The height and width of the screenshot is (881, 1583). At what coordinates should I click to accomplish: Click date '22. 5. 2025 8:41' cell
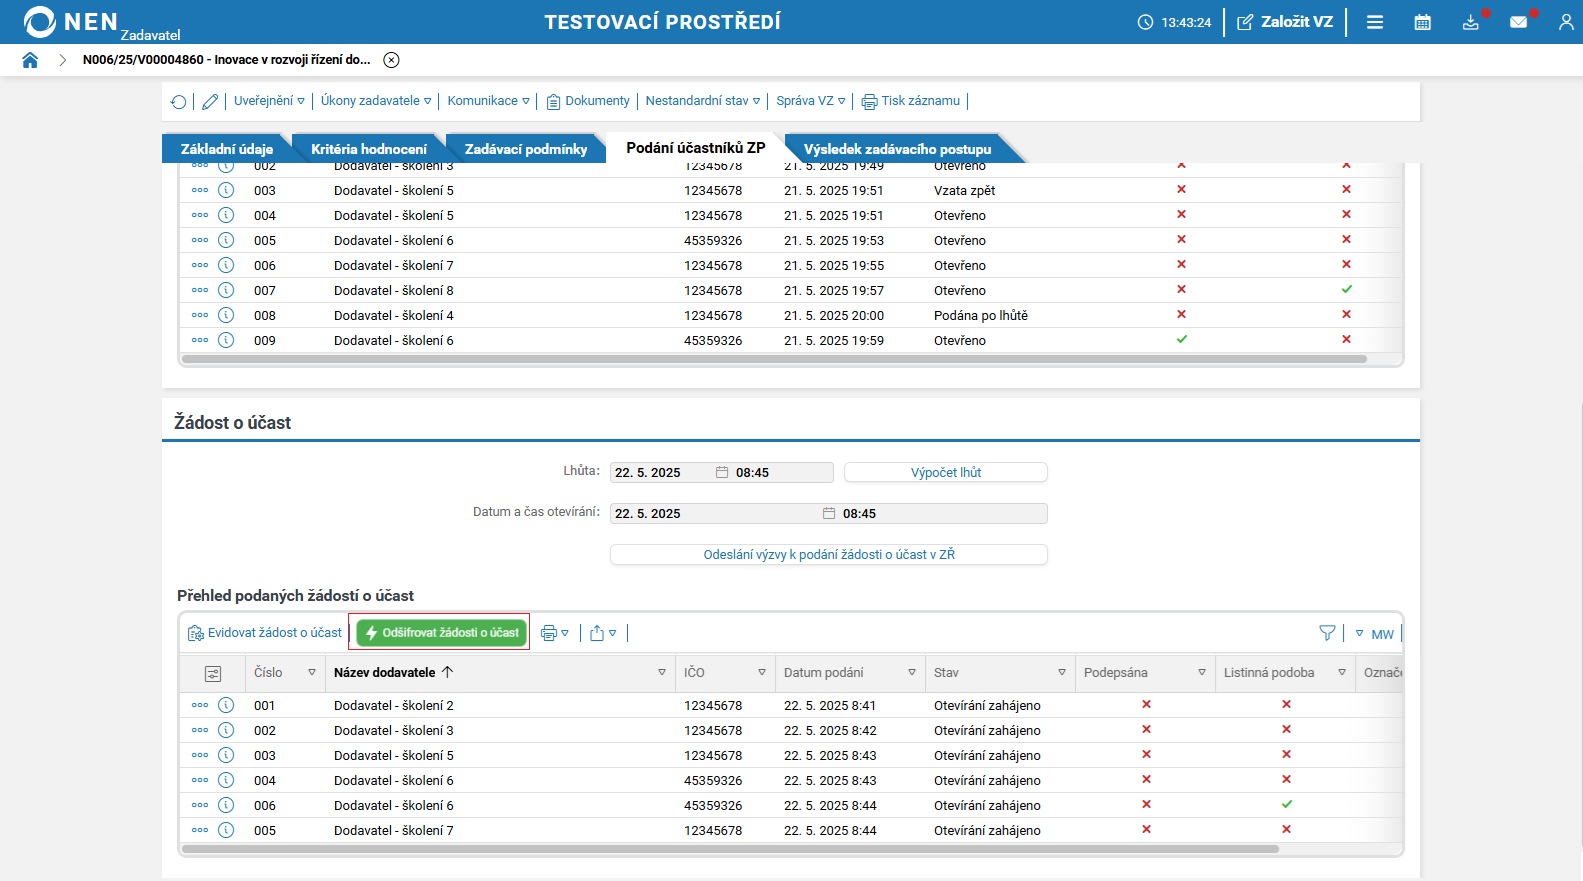point(830,705)
